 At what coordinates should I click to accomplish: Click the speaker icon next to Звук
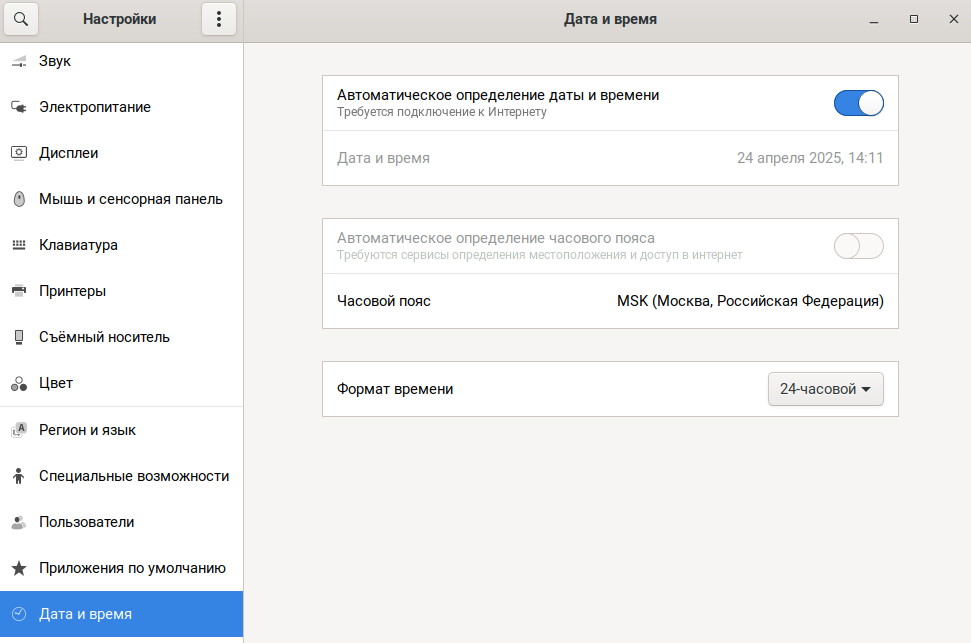(19, 61)
